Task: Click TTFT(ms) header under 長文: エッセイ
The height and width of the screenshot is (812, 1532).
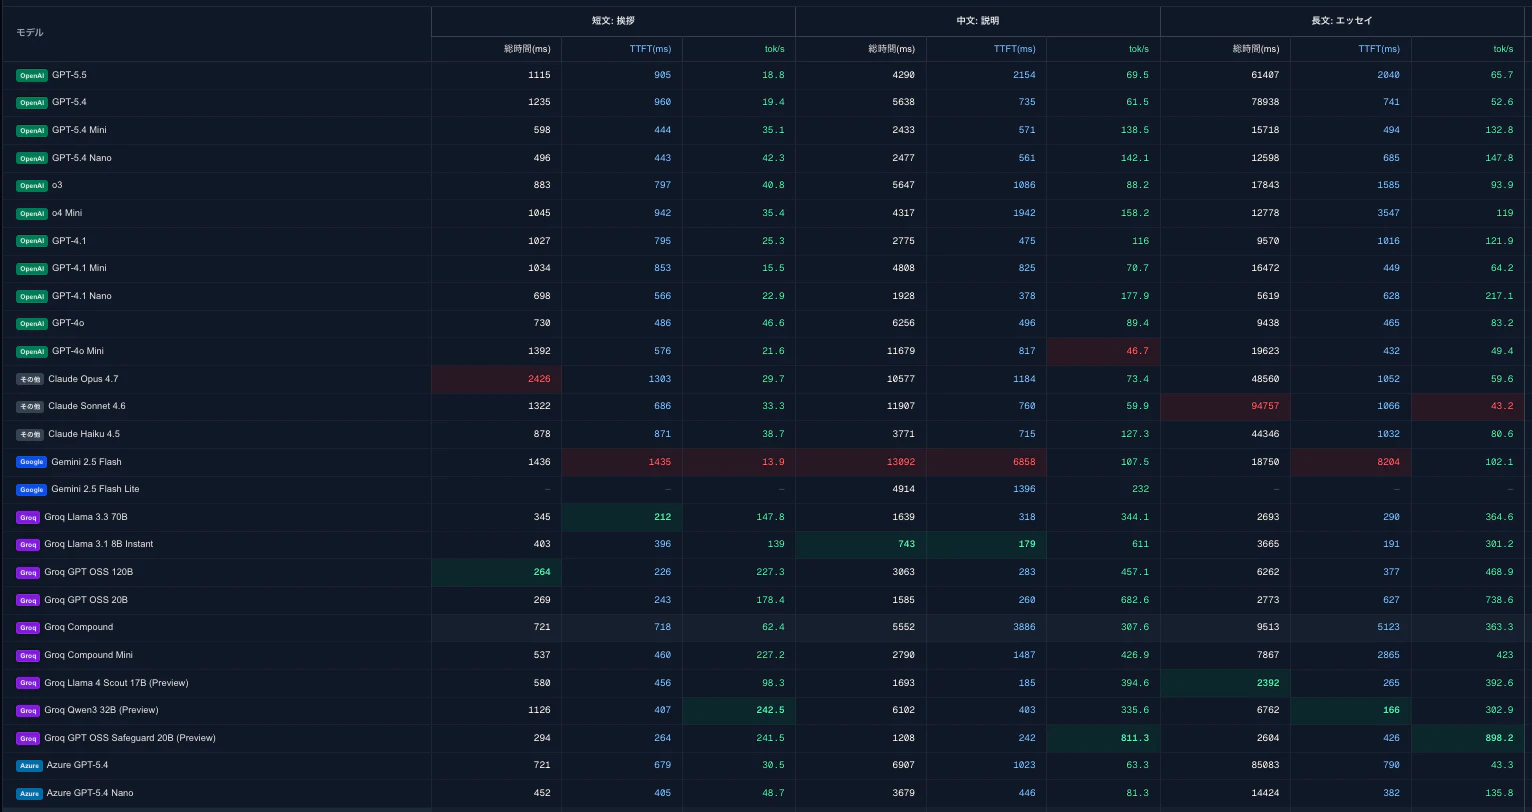Action: coord(1379,49)
